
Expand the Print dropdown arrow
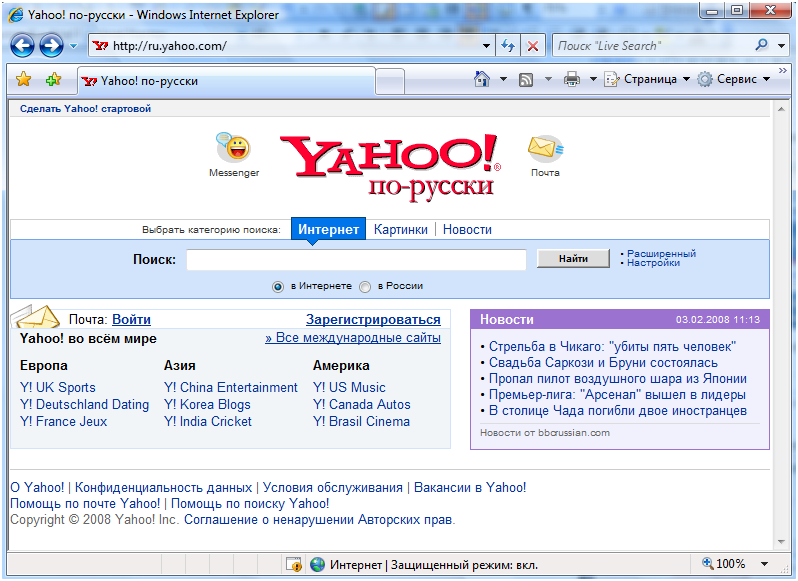[593, 79]
